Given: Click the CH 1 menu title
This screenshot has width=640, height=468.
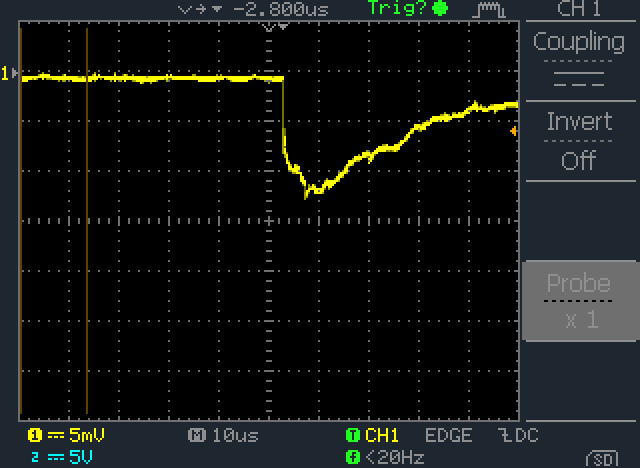Looking at the screenshot, I should [579, 9].
